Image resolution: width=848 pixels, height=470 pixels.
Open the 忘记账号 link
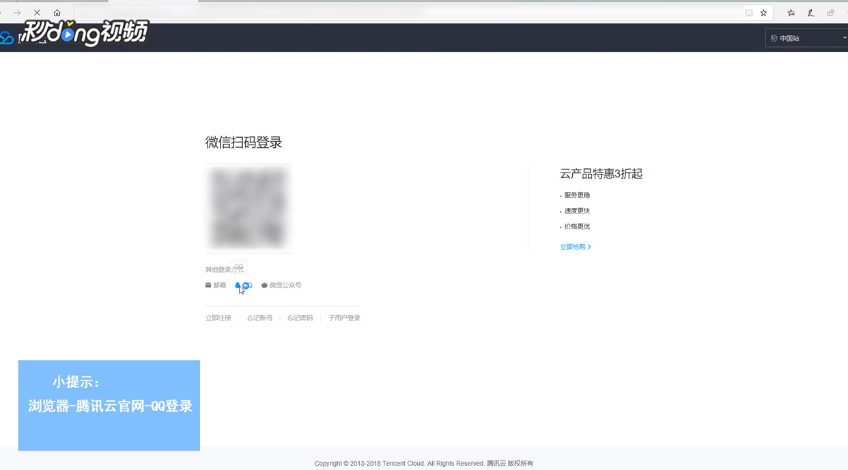click(x=260, y=318)
